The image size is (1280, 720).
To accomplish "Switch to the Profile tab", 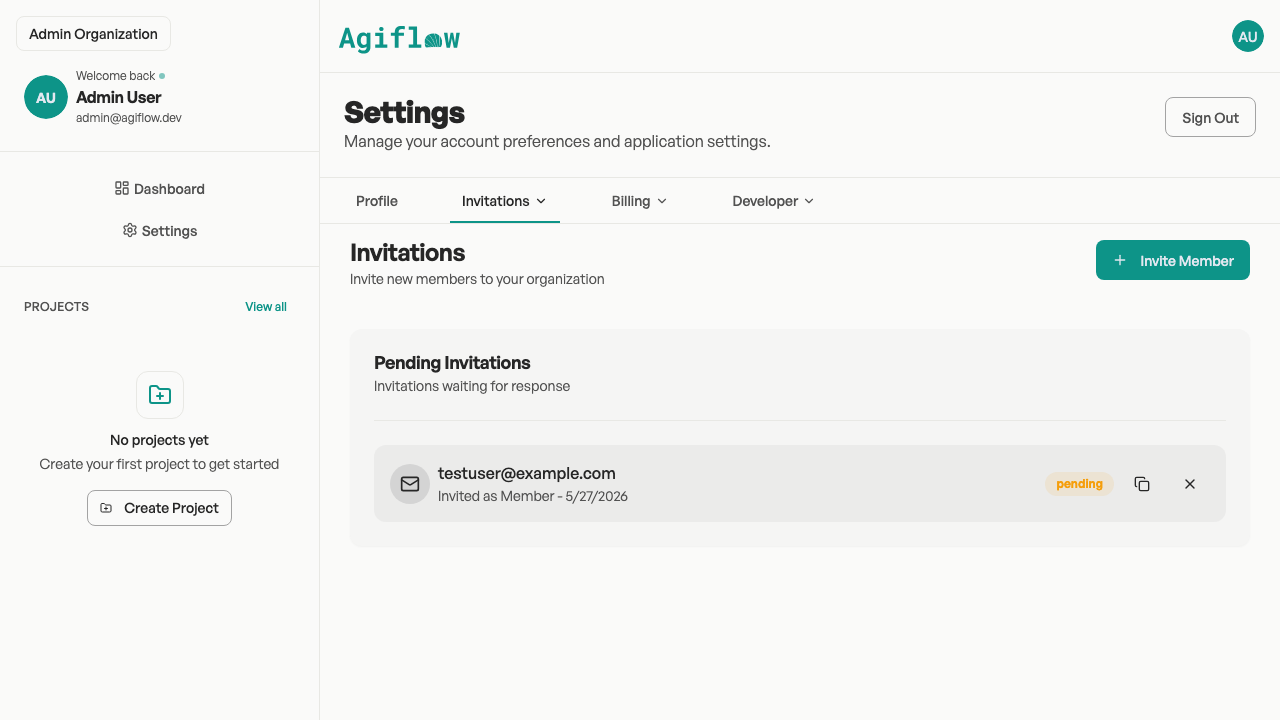I will 377,201.
